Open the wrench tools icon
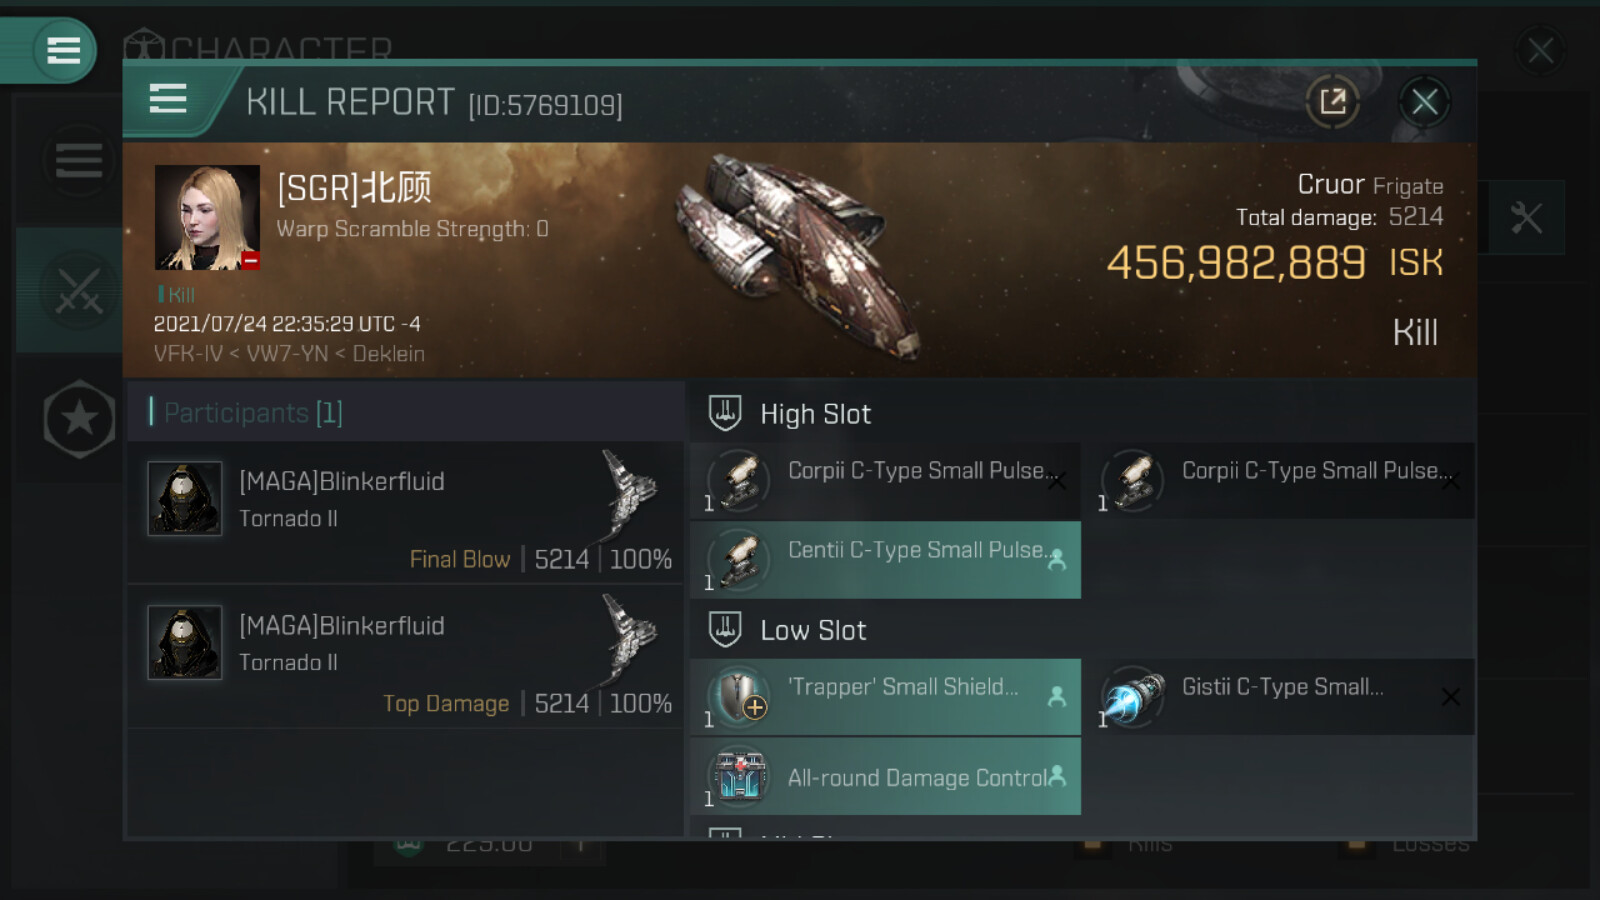 [x=1526, y=218]
